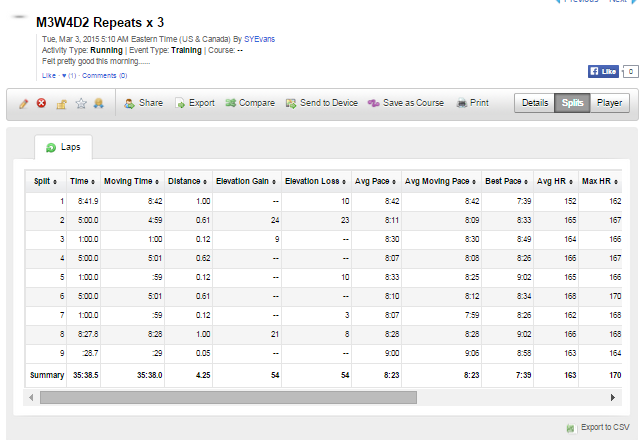Send the activity to device
The image size is (643, 440).
click(x=321, y=103)
